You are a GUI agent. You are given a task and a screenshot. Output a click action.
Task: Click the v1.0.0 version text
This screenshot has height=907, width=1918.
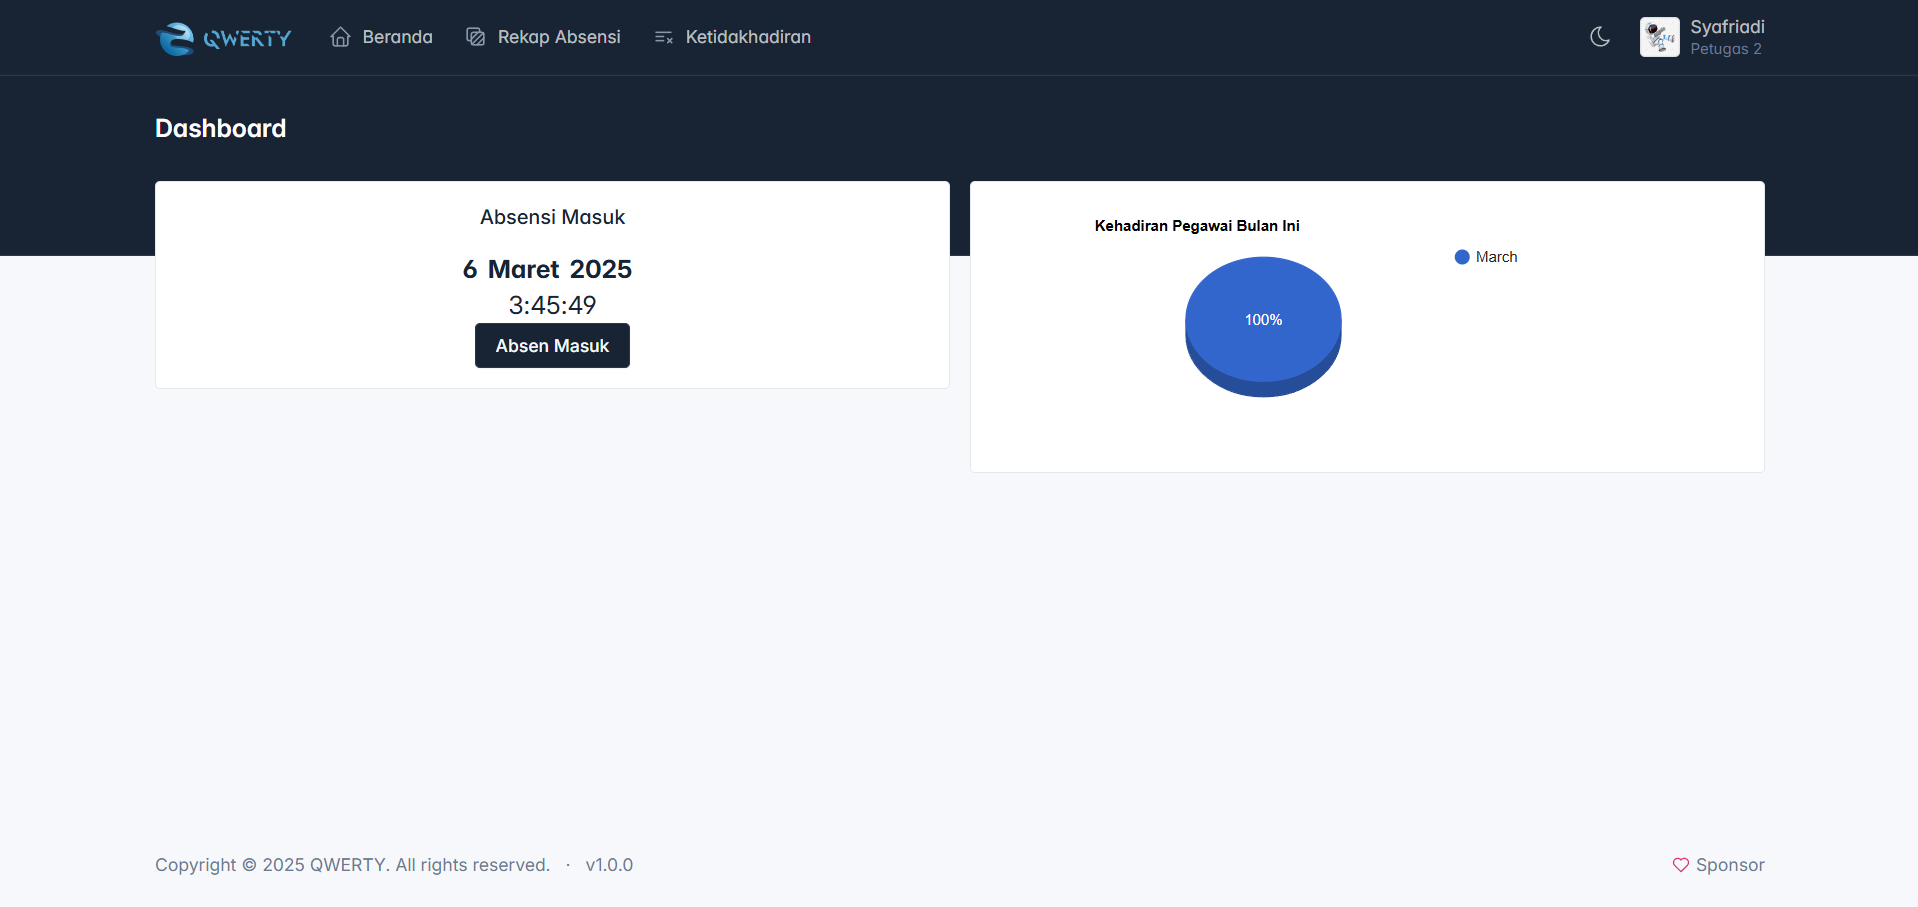point(609,865)
